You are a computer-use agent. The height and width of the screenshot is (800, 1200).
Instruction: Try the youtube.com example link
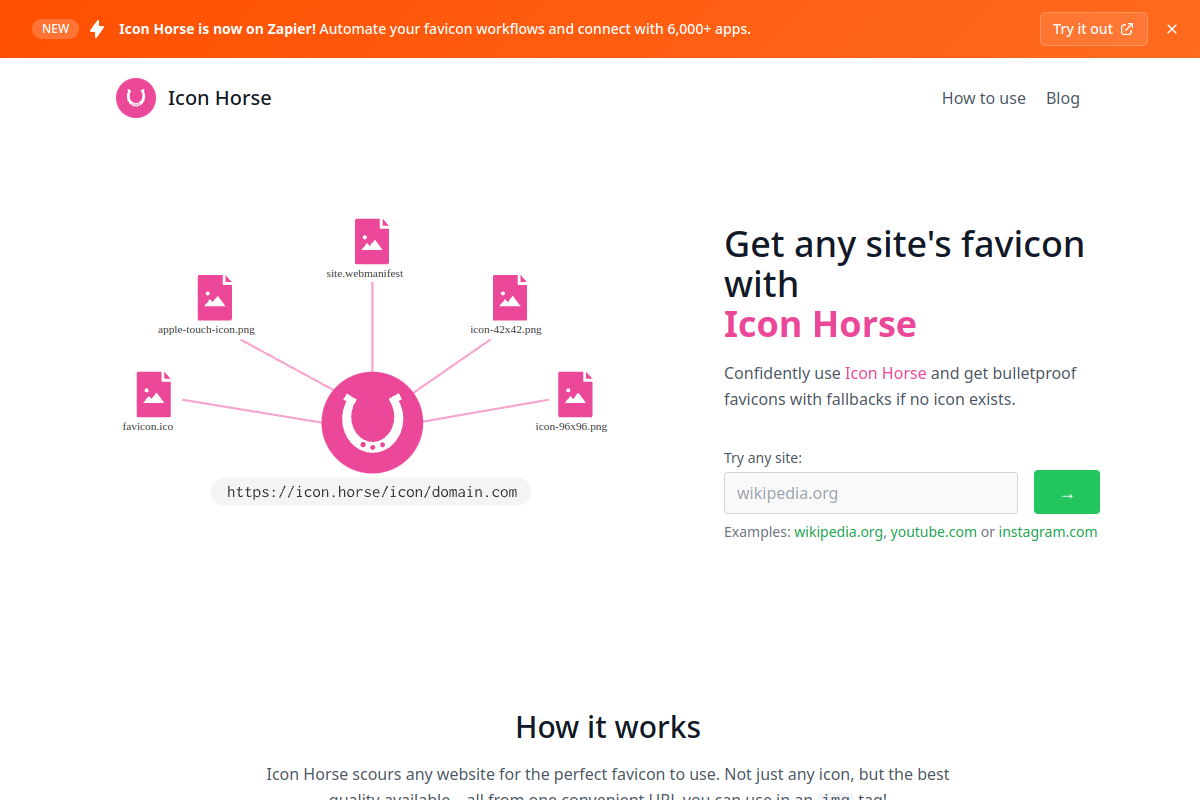(x=934, y=532)
